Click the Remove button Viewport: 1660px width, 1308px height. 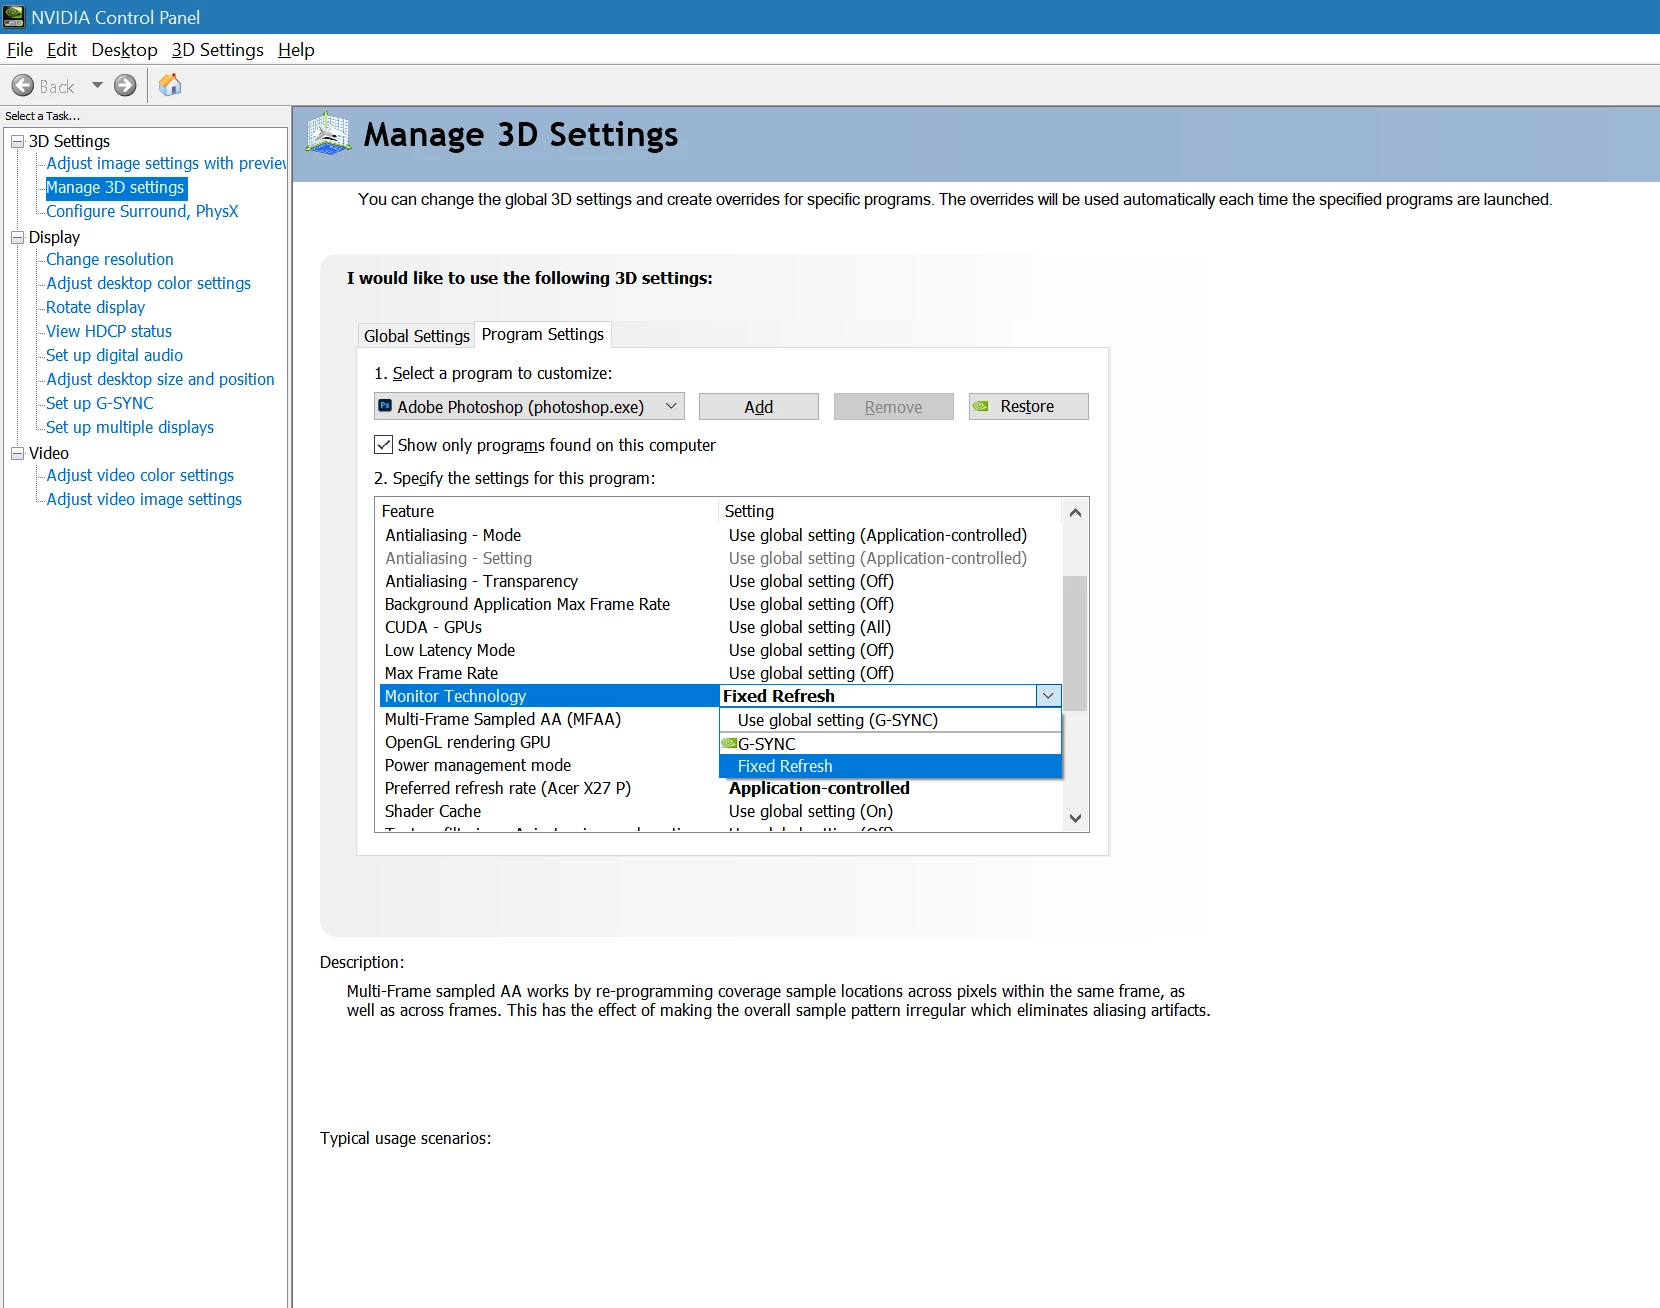click(x=894, y=406)
